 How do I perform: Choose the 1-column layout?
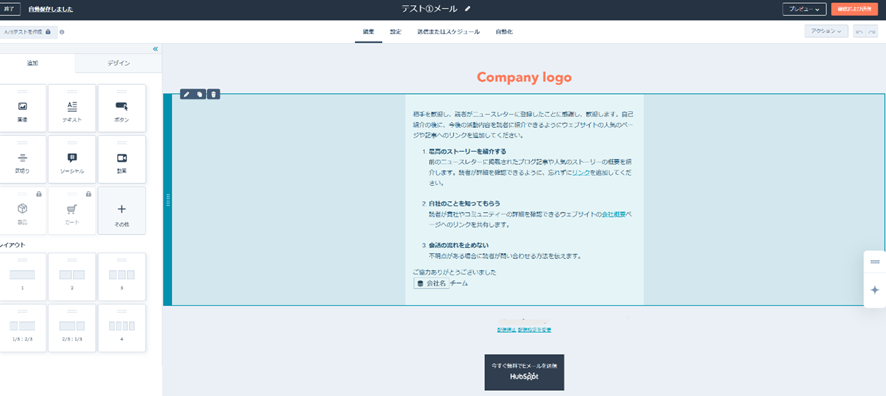(x=23, y=277)
